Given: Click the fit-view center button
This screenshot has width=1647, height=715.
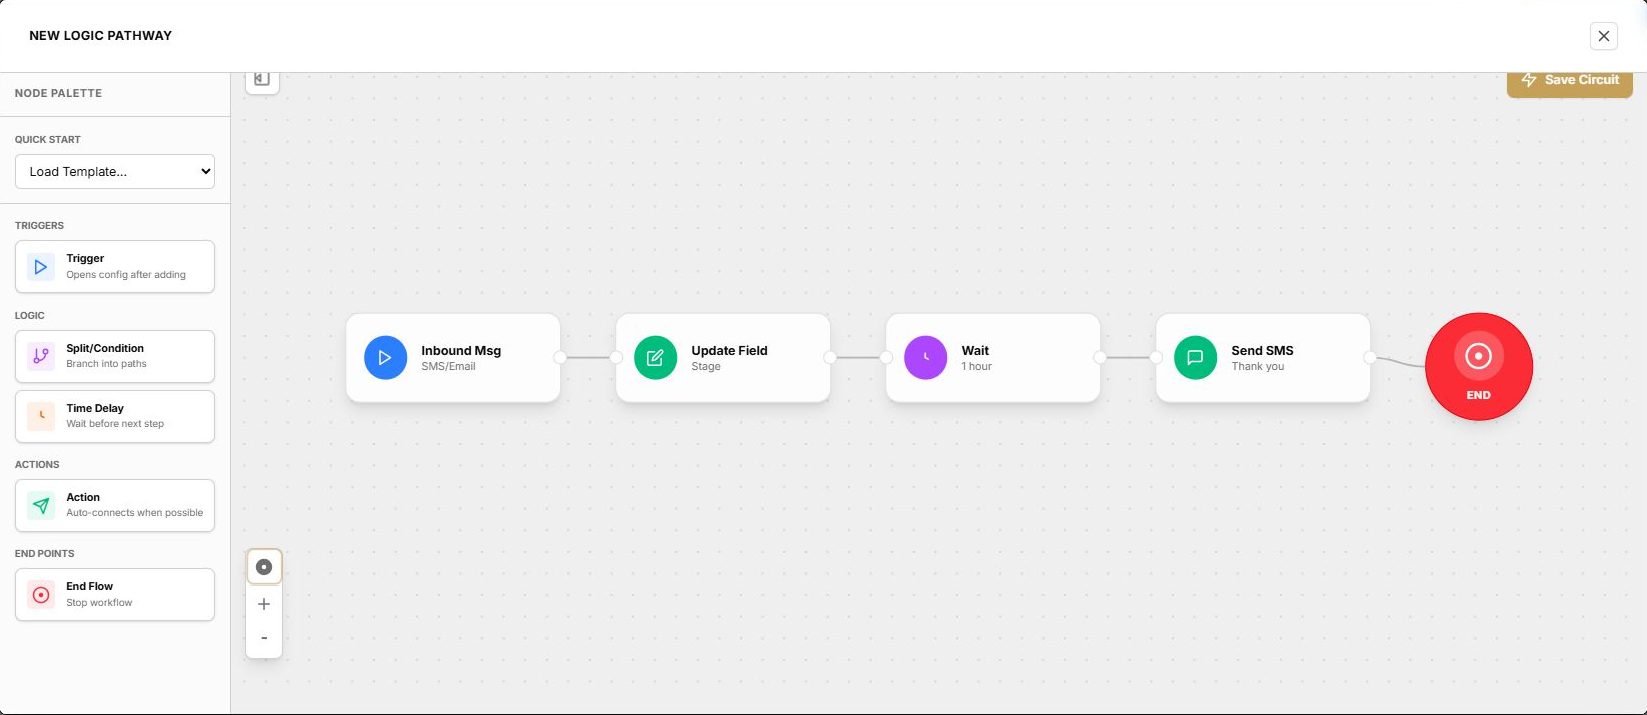Looking at the screenshot, I should click(264, 567).
